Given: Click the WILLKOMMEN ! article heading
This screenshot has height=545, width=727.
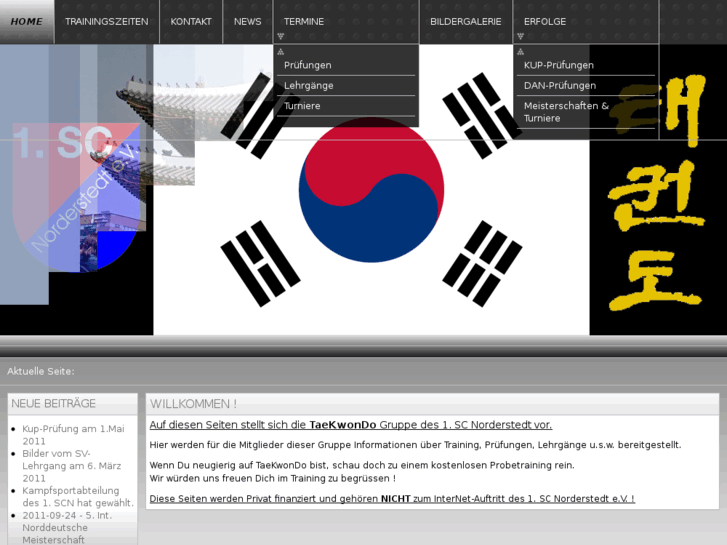Looking at the screenshot, I should 193,404.
